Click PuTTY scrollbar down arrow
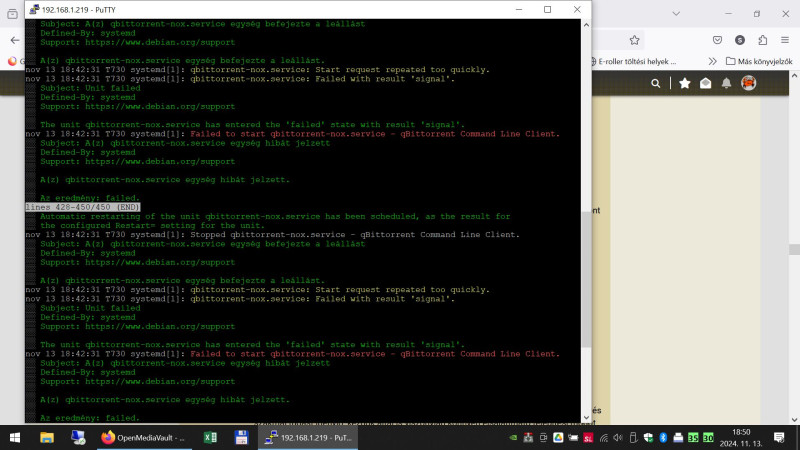Screen dimensions: 800x450 click(x=586, y=417)
